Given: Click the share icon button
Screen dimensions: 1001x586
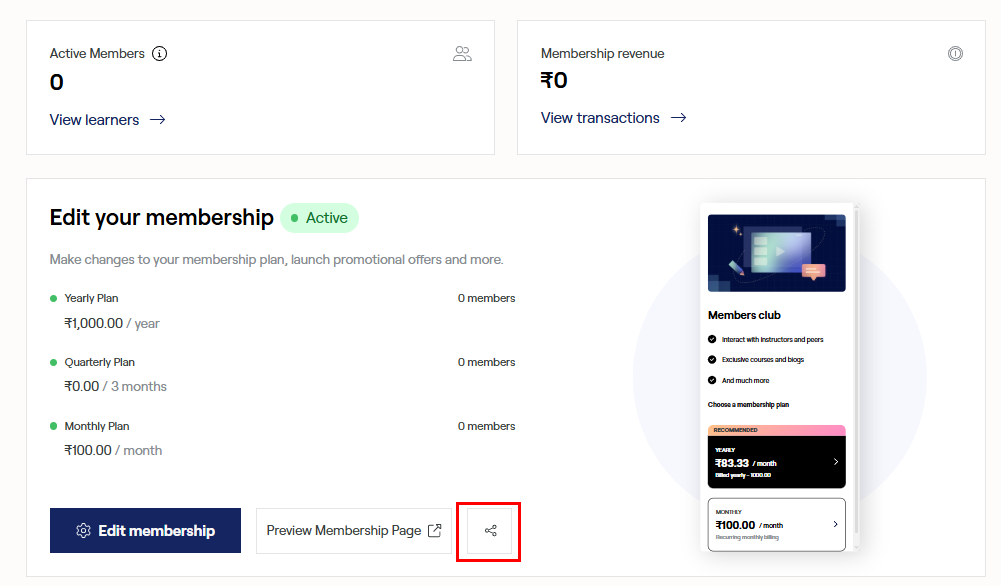Looking at the screenshot, I should point(490,531).
